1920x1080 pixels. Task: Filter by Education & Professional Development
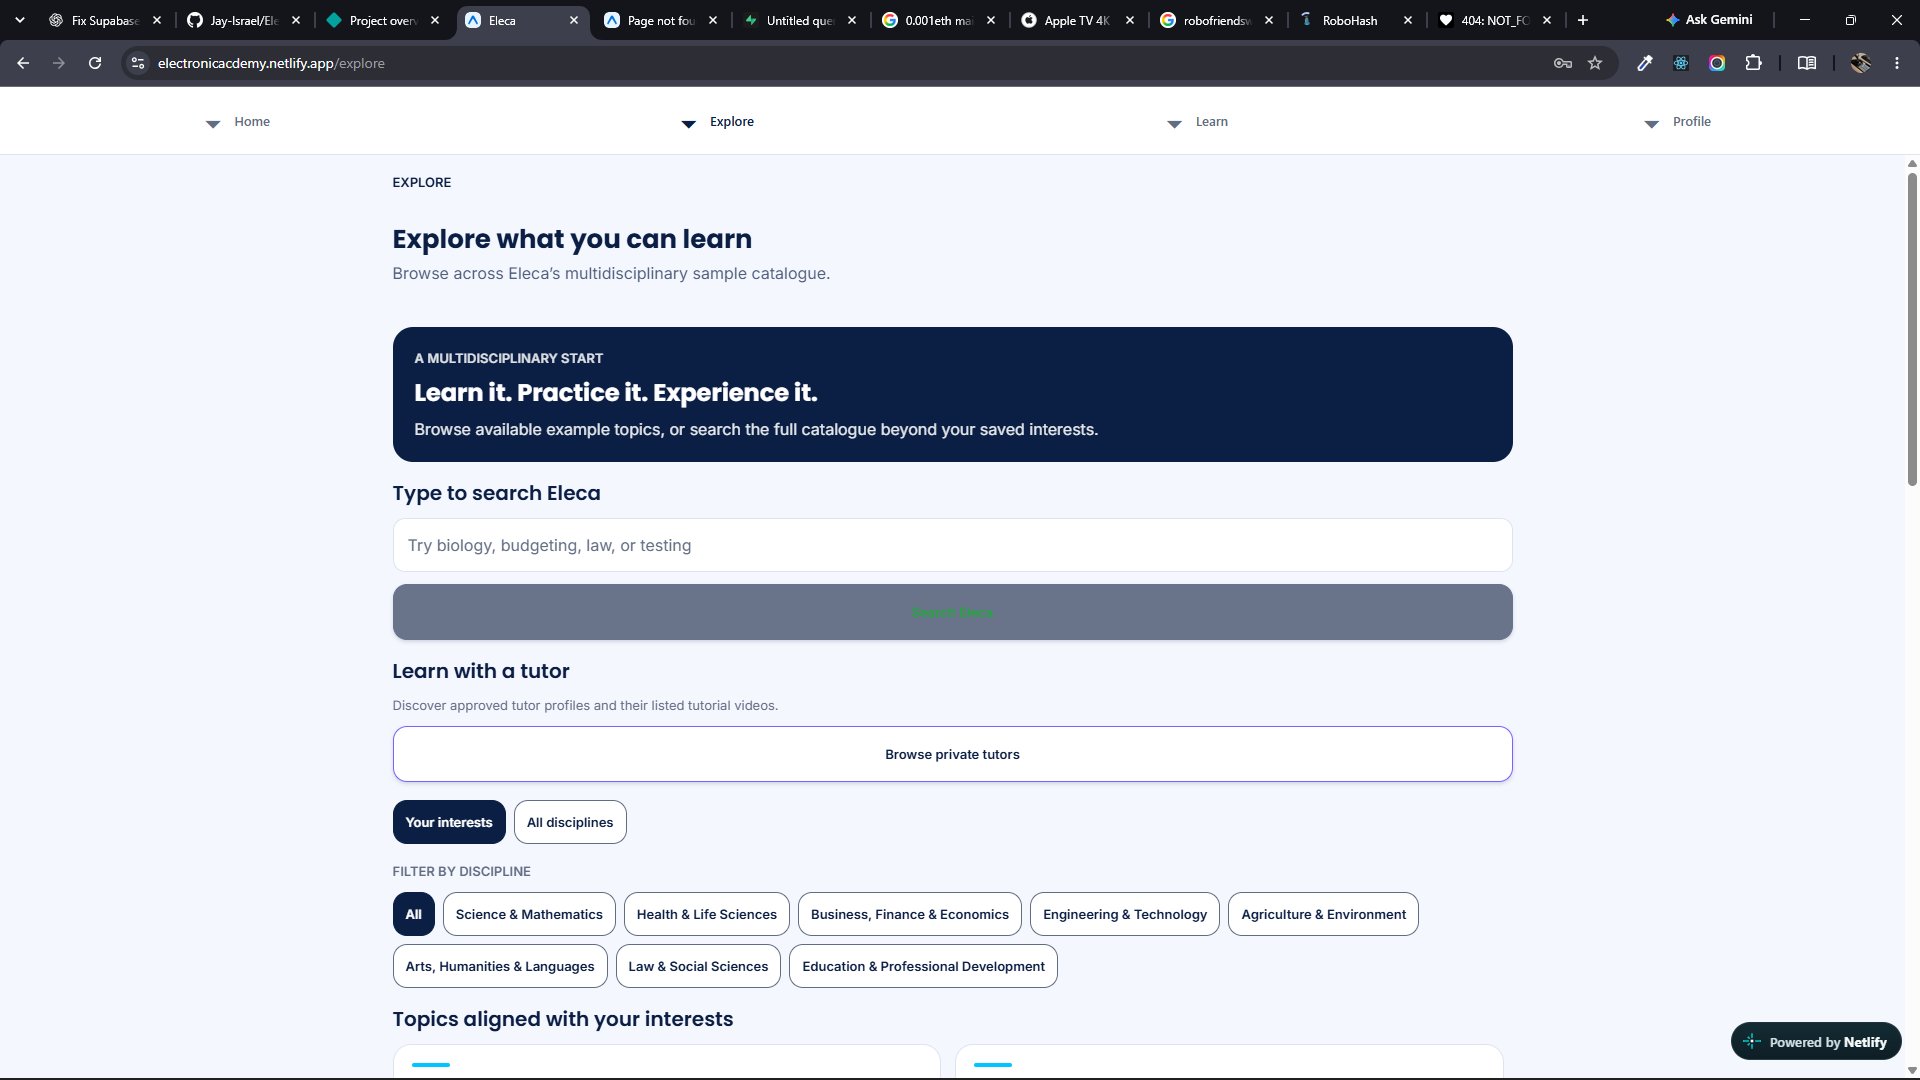click(923, 966)
